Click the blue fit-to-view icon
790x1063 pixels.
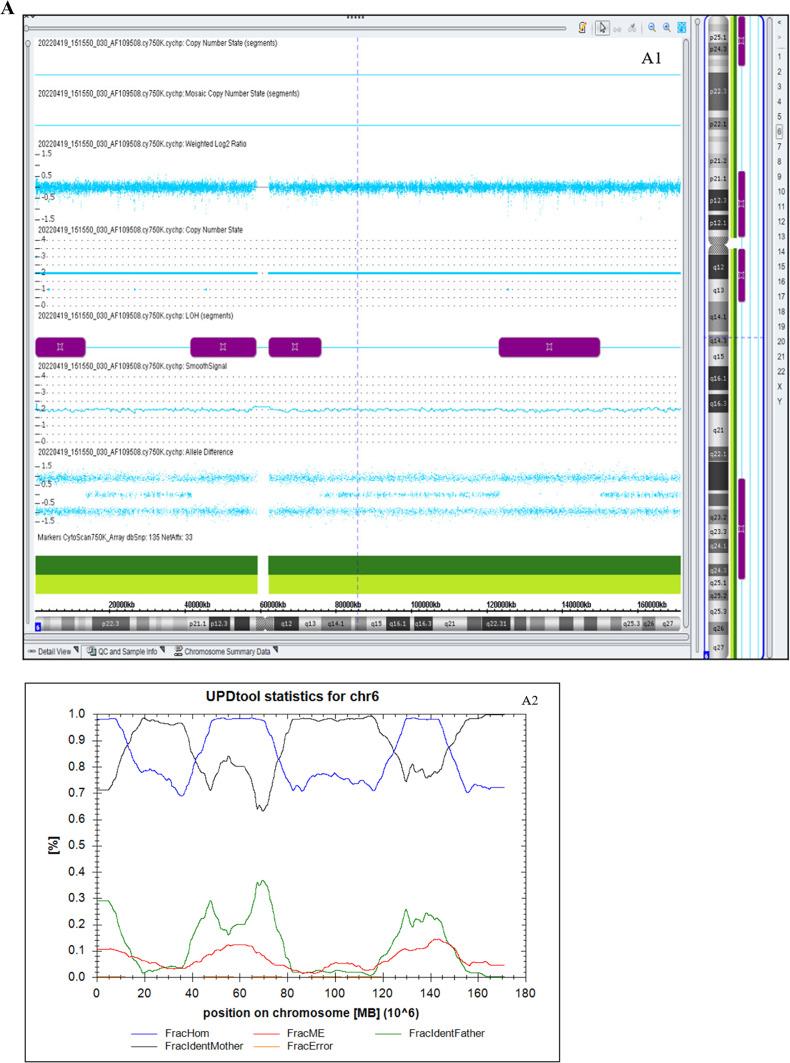tap(682, 28)
